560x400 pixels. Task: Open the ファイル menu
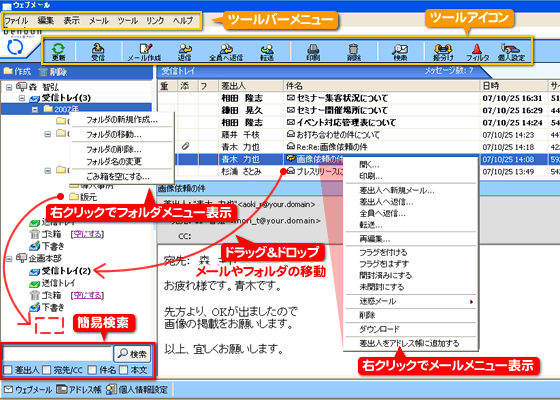point(16,20)
